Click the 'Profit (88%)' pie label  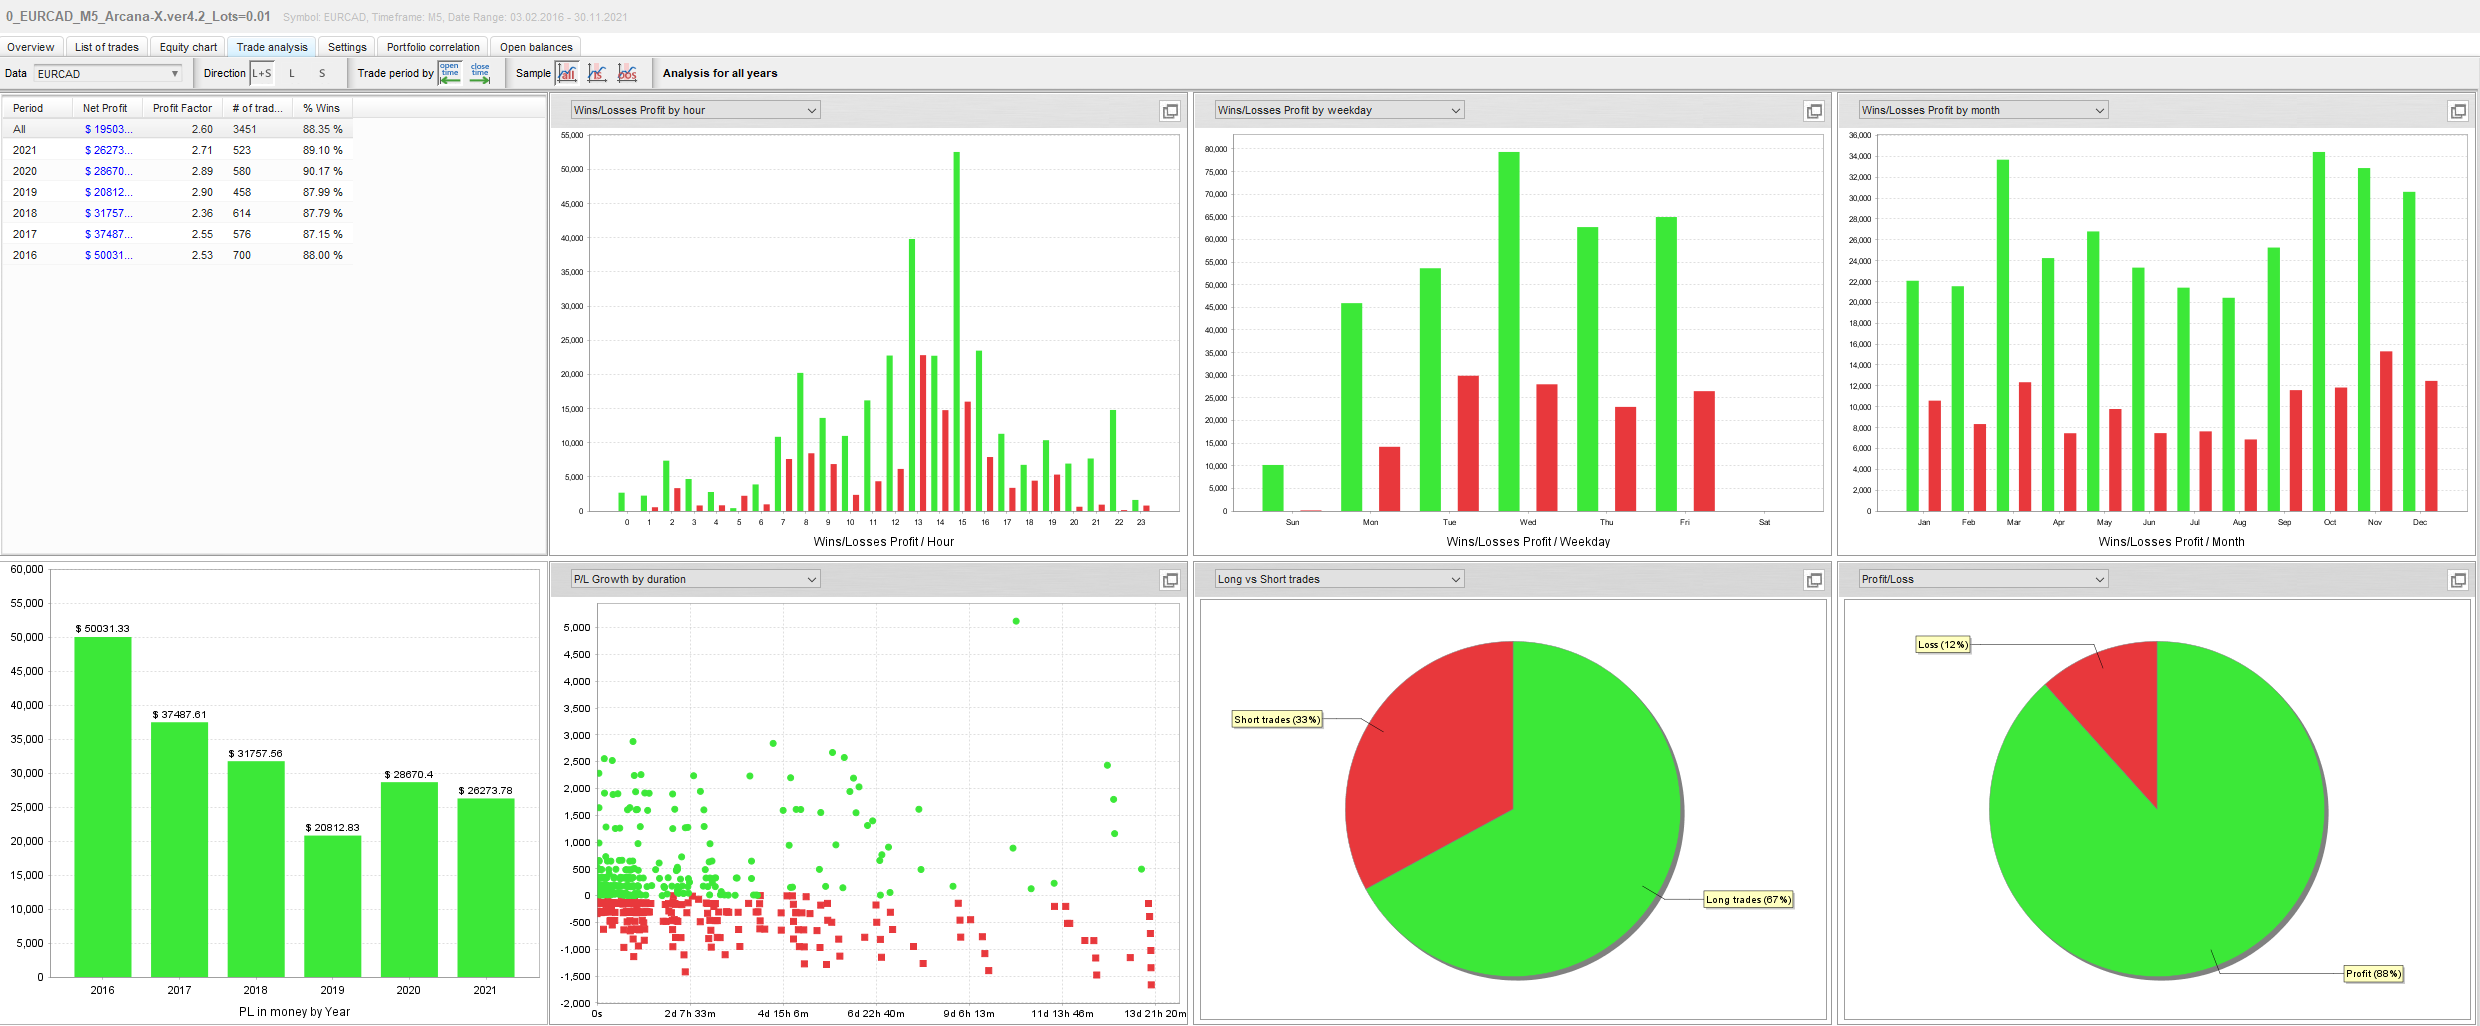point(2373,974)
